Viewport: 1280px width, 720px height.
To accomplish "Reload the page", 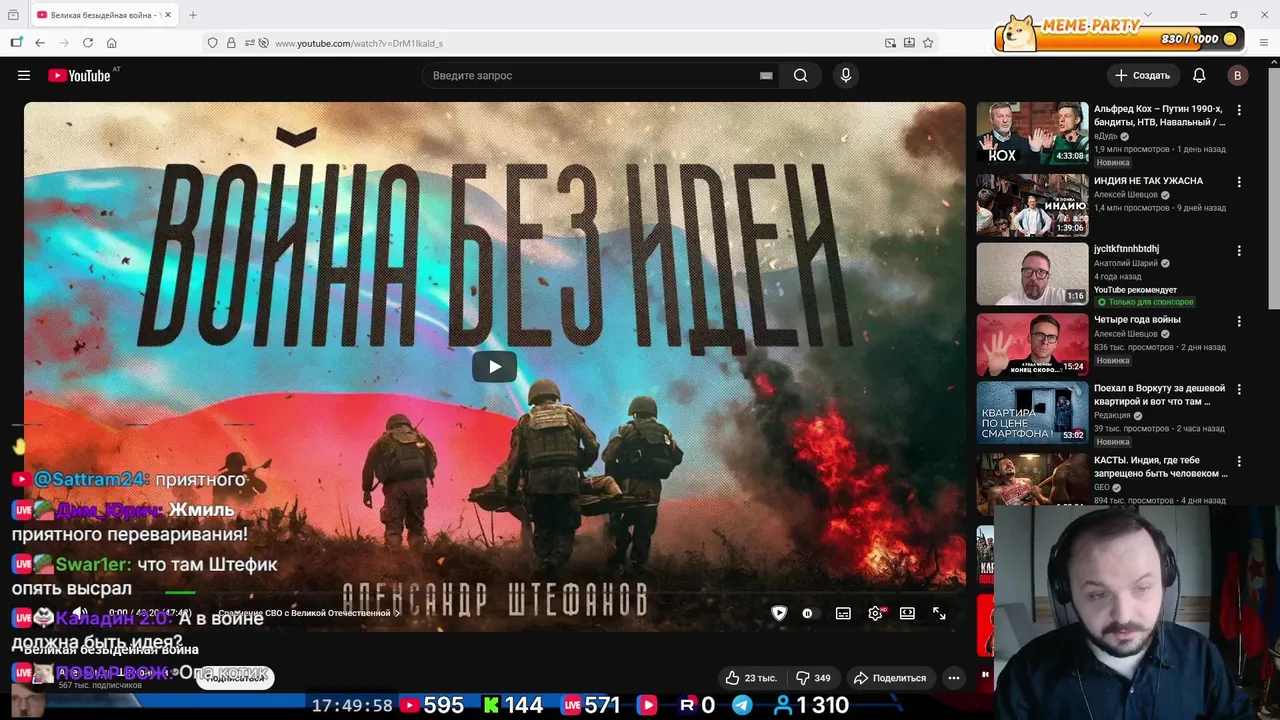I will pos(88,43).
